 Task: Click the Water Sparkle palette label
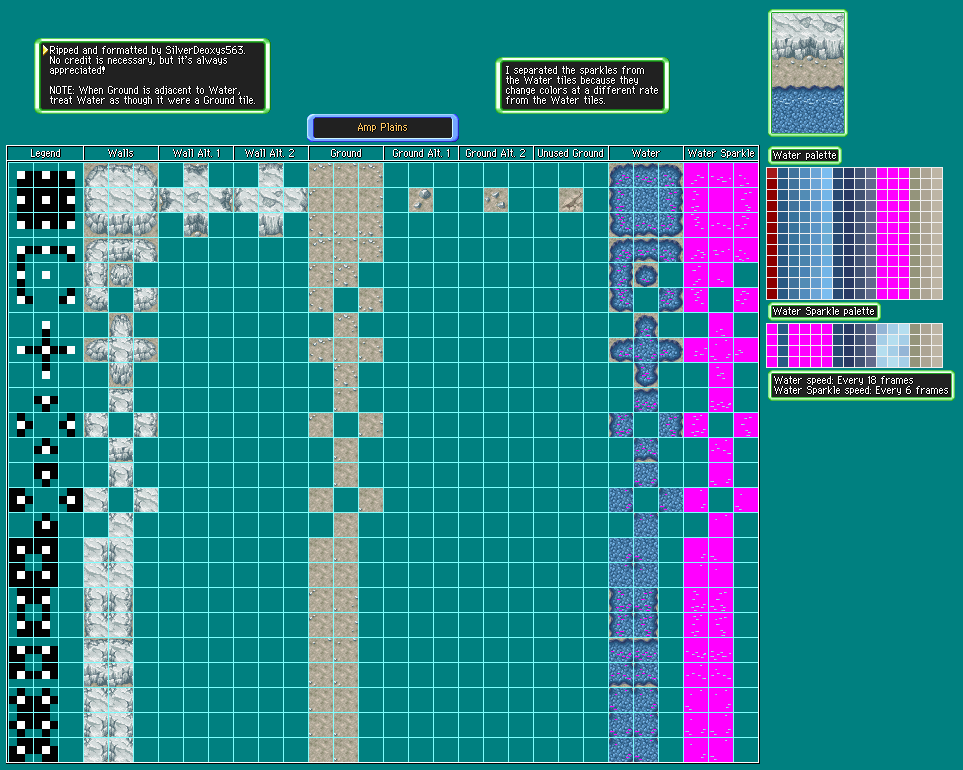824,311
